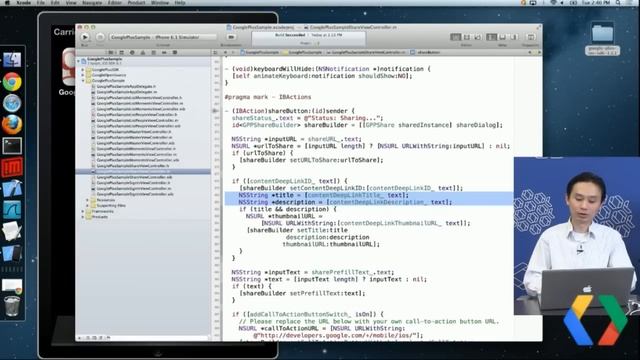Viewport: 640px width, 360px height.
Task: Click the '[shareBuilder setPrefillText:text];' line
Action: tap(302, 293)
